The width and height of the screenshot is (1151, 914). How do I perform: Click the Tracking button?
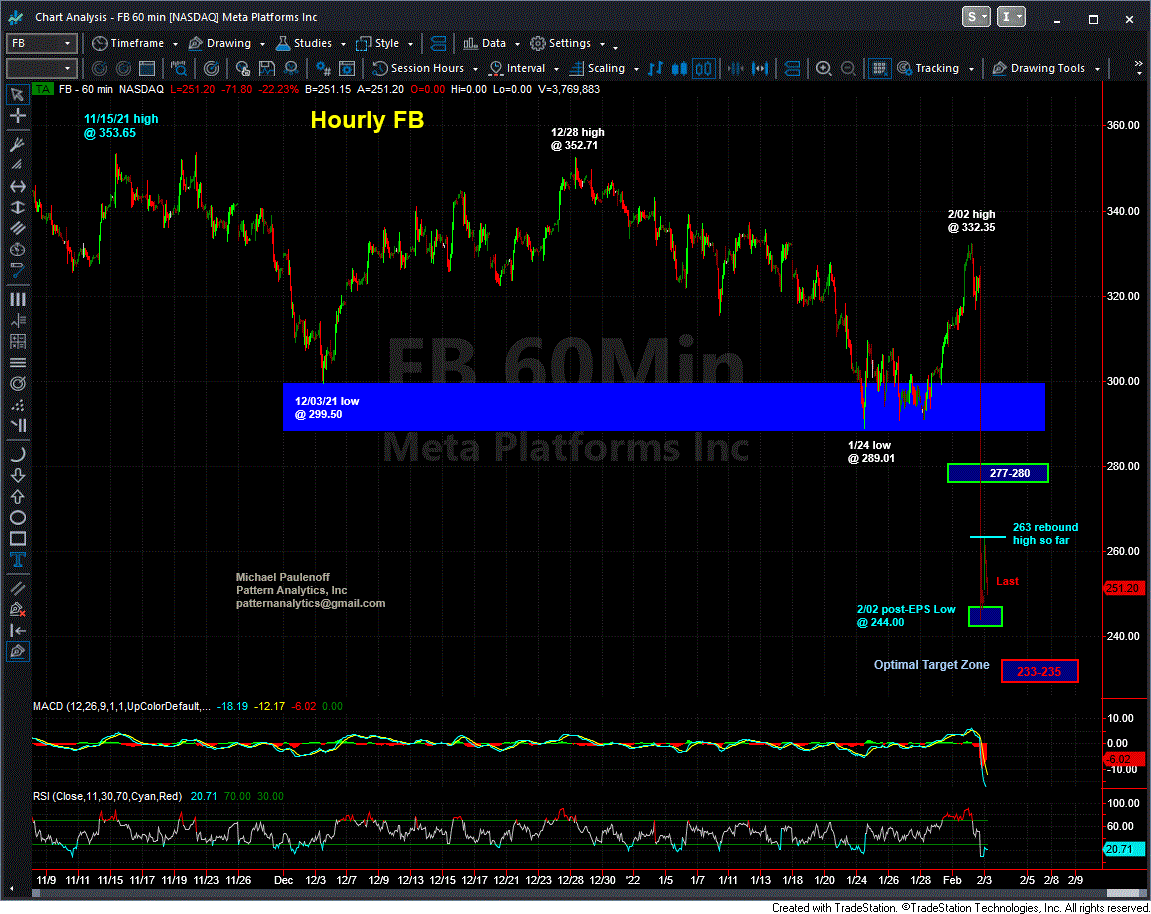point(929,68)
